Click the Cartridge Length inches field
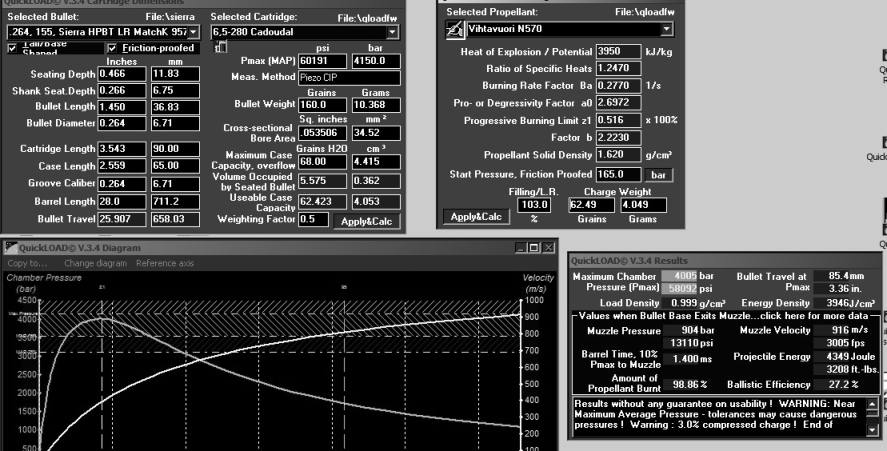Image resolution: width=887 pixels, height=451 pixels. click(122, 149)
